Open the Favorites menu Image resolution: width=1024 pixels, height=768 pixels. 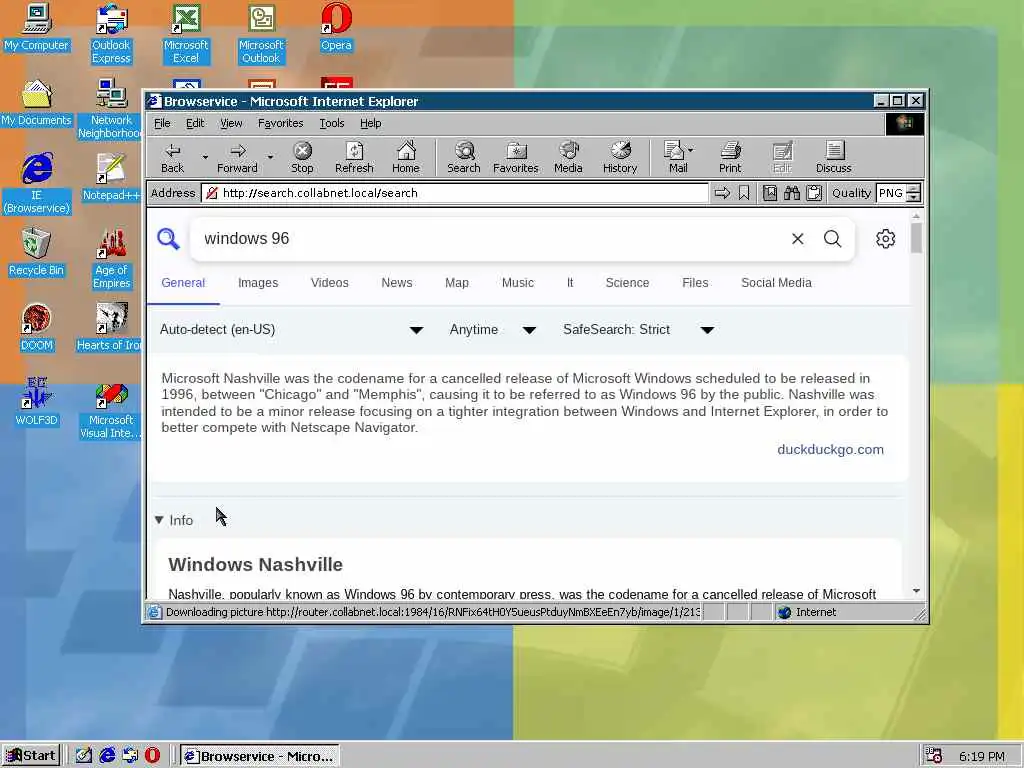pos(280,123)
